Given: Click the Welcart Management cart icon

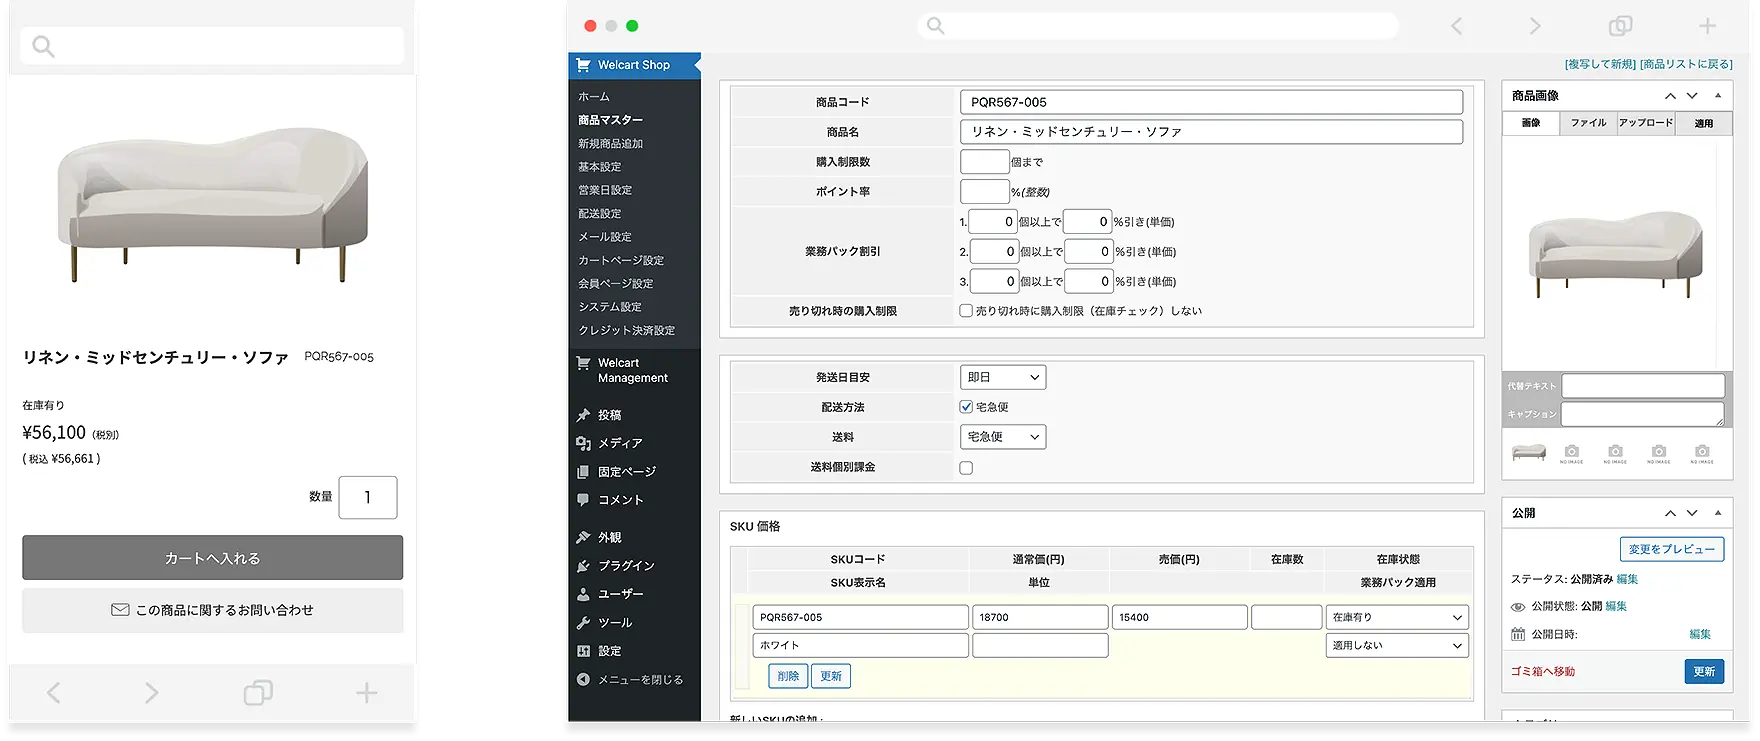Looking at the screenshot, I should click(x=583, y=363).
